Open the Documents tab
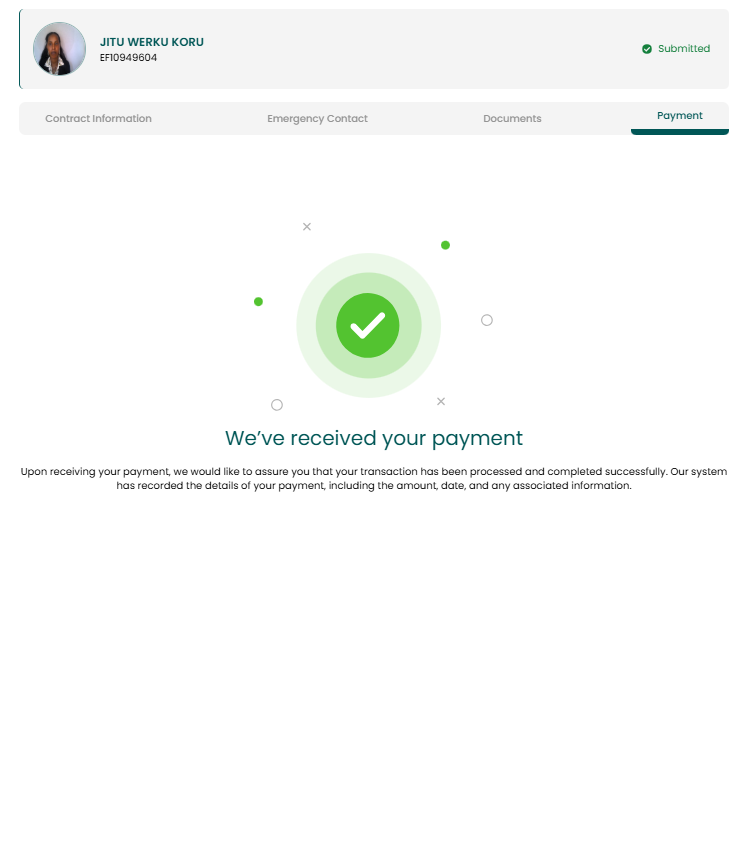749x856 pixels. tap(512, 118)
